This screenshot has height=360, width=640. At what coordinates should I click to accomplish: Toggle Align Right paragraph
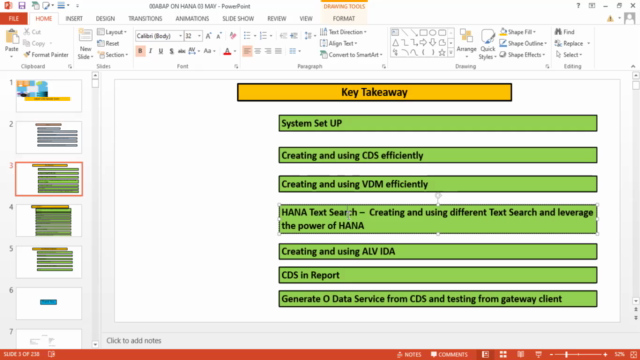[268, 51]
